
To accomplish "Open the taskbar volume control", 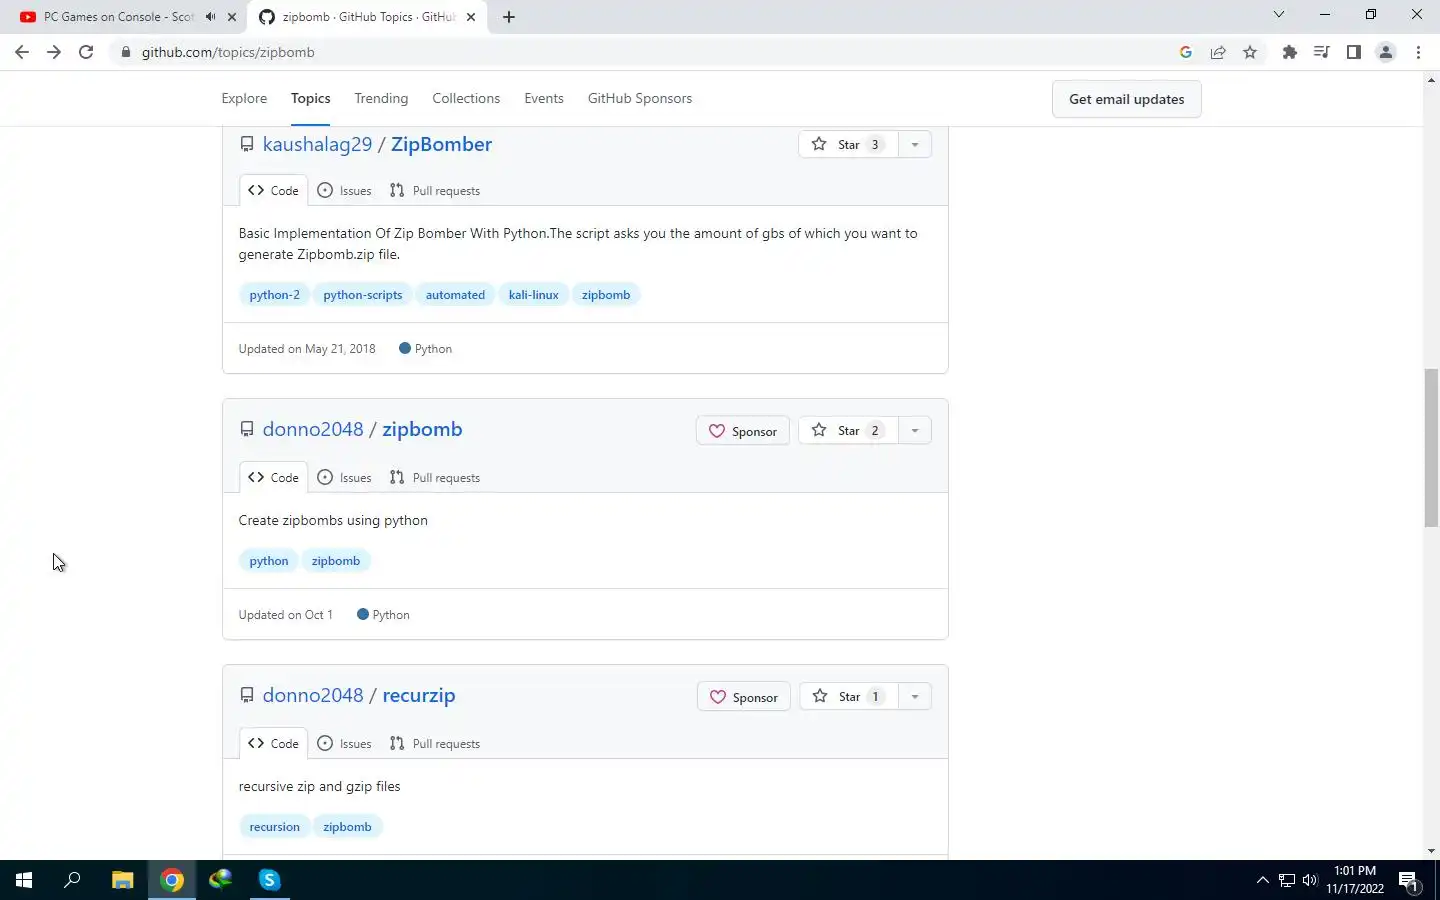I will 1310,880.
